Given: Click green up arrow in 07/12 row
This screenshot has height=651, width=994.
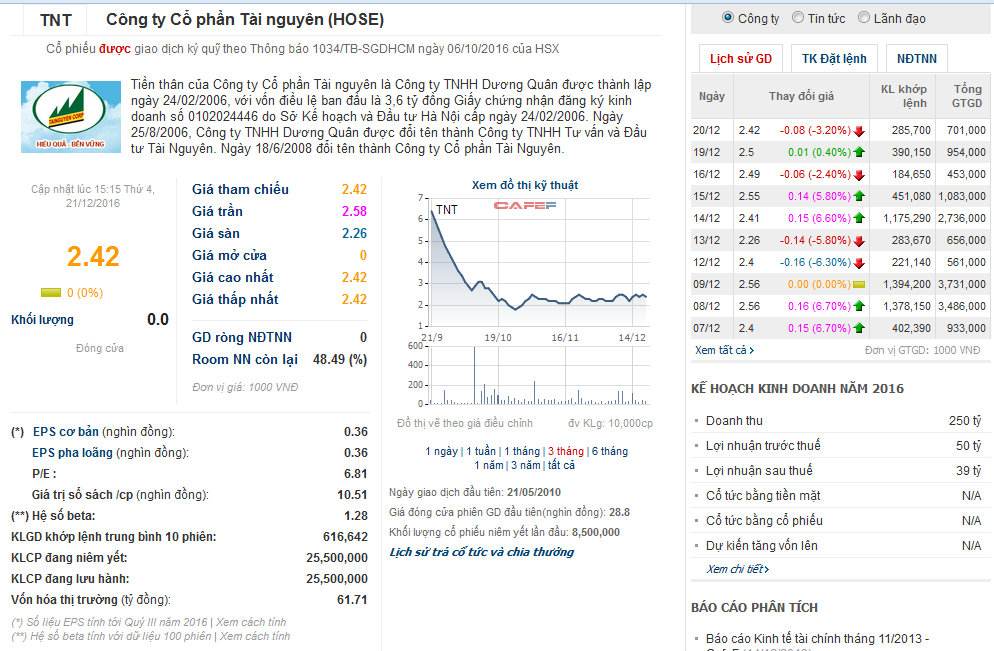Looking at the screenshot, I should pyautogui.click(x=859, y=328).
